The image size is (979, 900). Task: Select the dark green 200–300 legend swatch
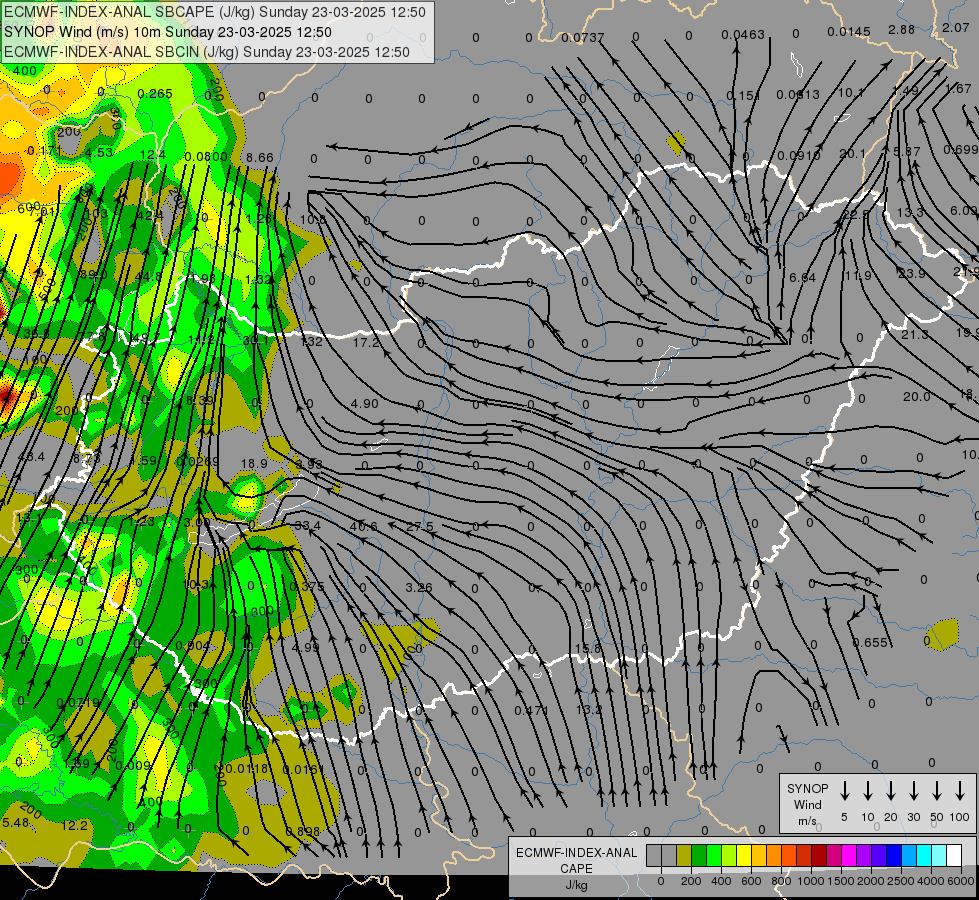pyautogui.click(x=699, y=855)
